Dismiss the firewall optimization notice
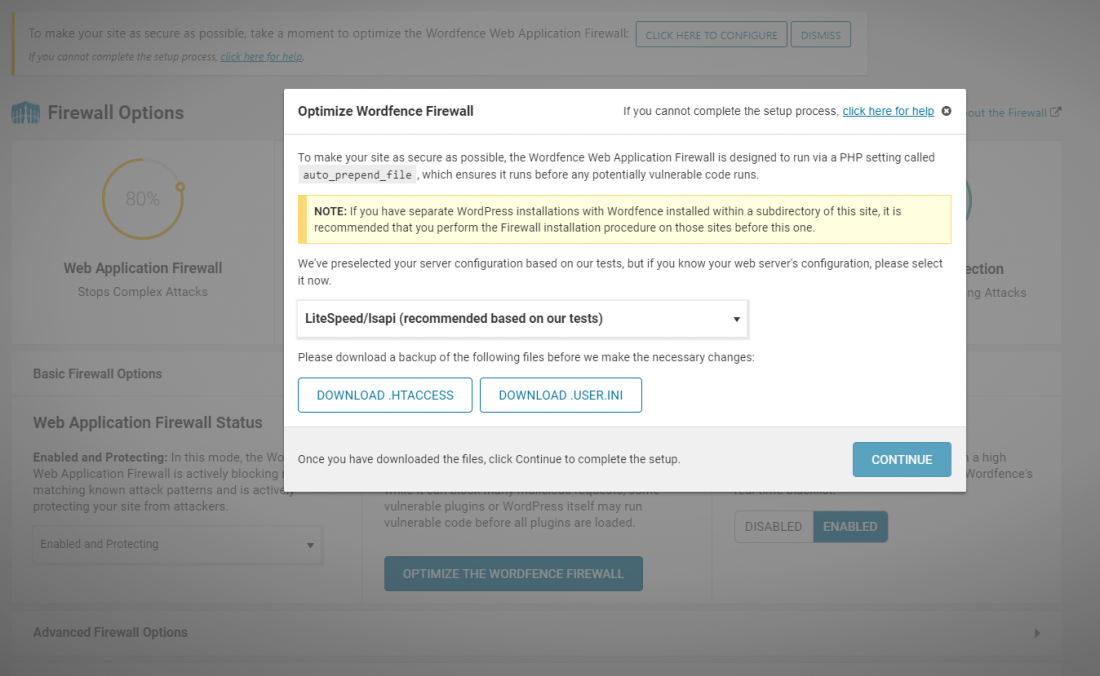Image resolution: width=1100 pixels, height=676 pixels. [821, 34]
